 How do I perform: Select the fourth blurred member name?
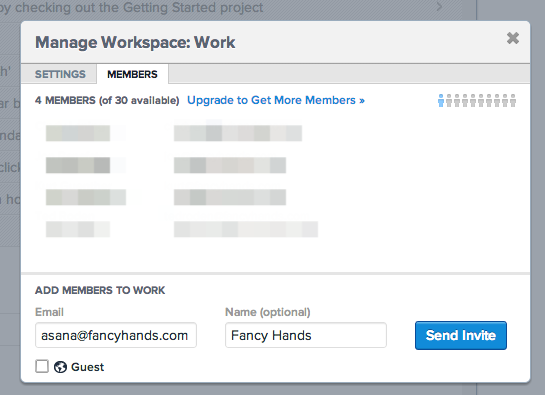point(78,229)
